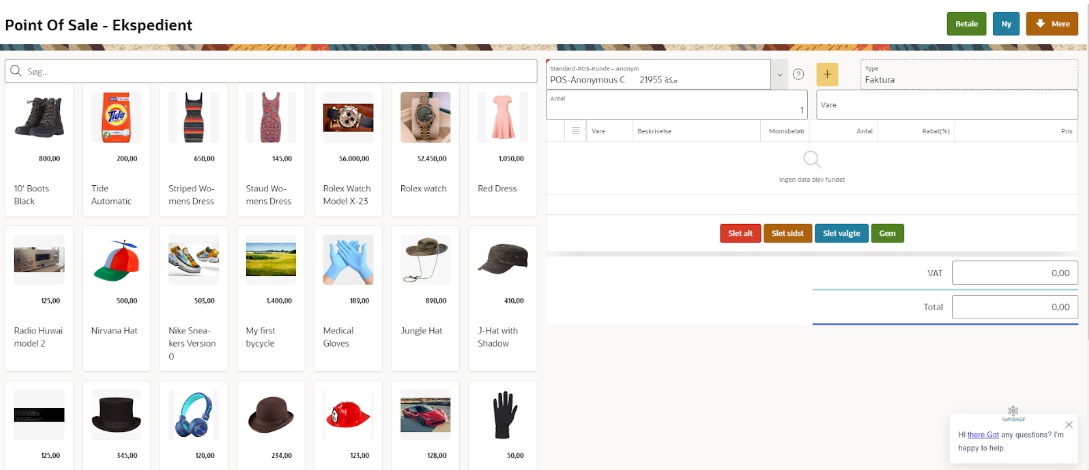
Task: Open the 'there.Got' link in chat popup
Action: tap(983, 435)
